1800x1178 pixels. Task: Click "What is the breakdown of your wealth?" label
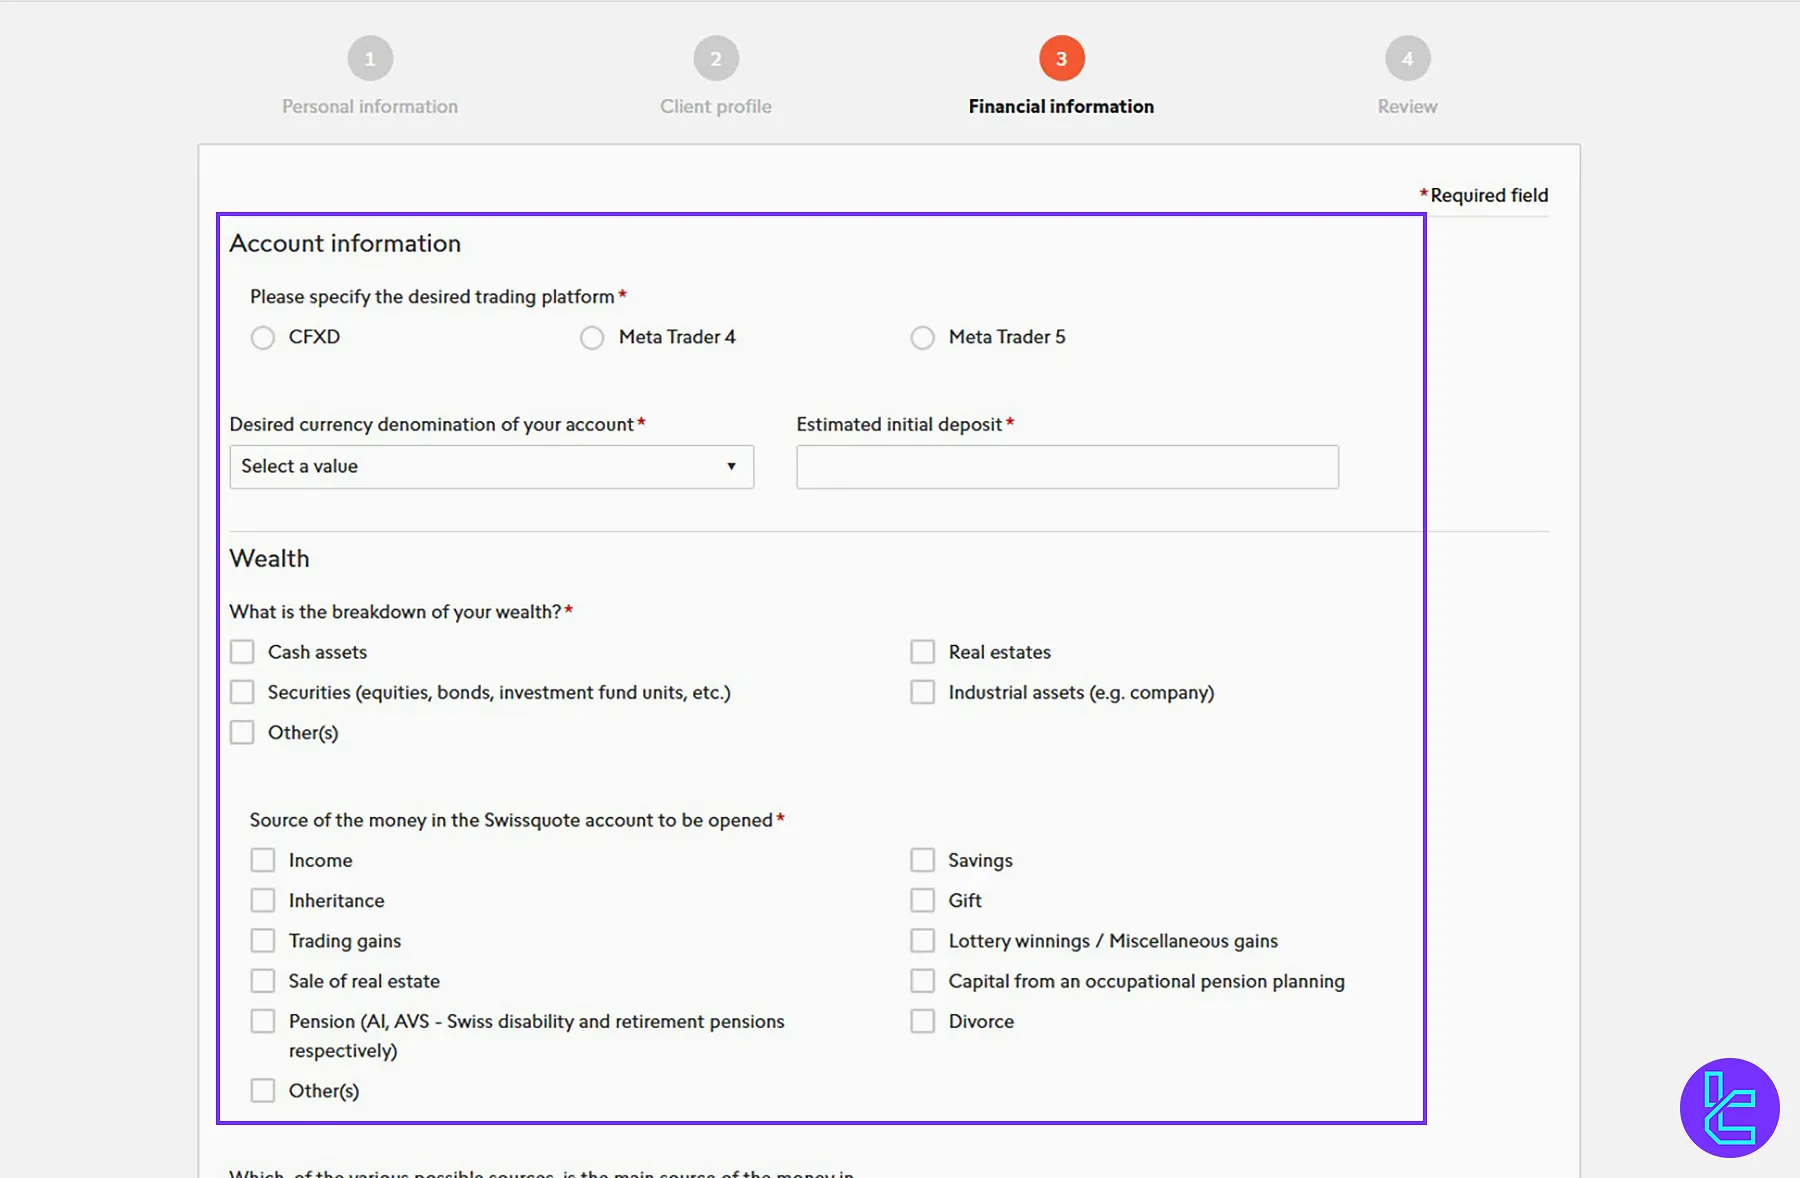click(396, 612)
